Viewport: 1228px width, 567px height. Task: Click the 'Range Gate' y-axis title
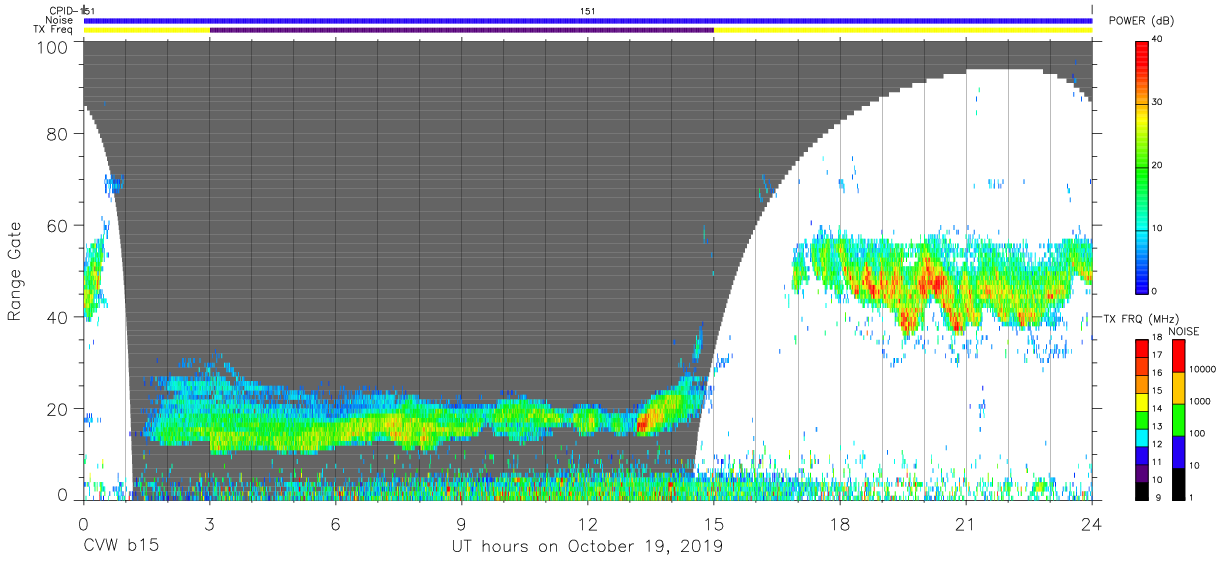tap(14, 271)
